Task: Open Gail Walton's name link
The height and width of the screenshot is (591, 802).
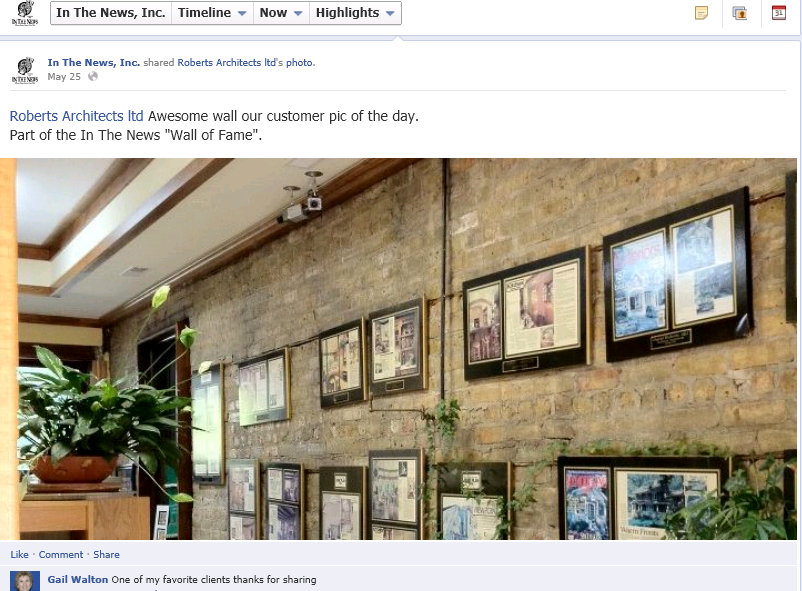Action: (78, 580)
